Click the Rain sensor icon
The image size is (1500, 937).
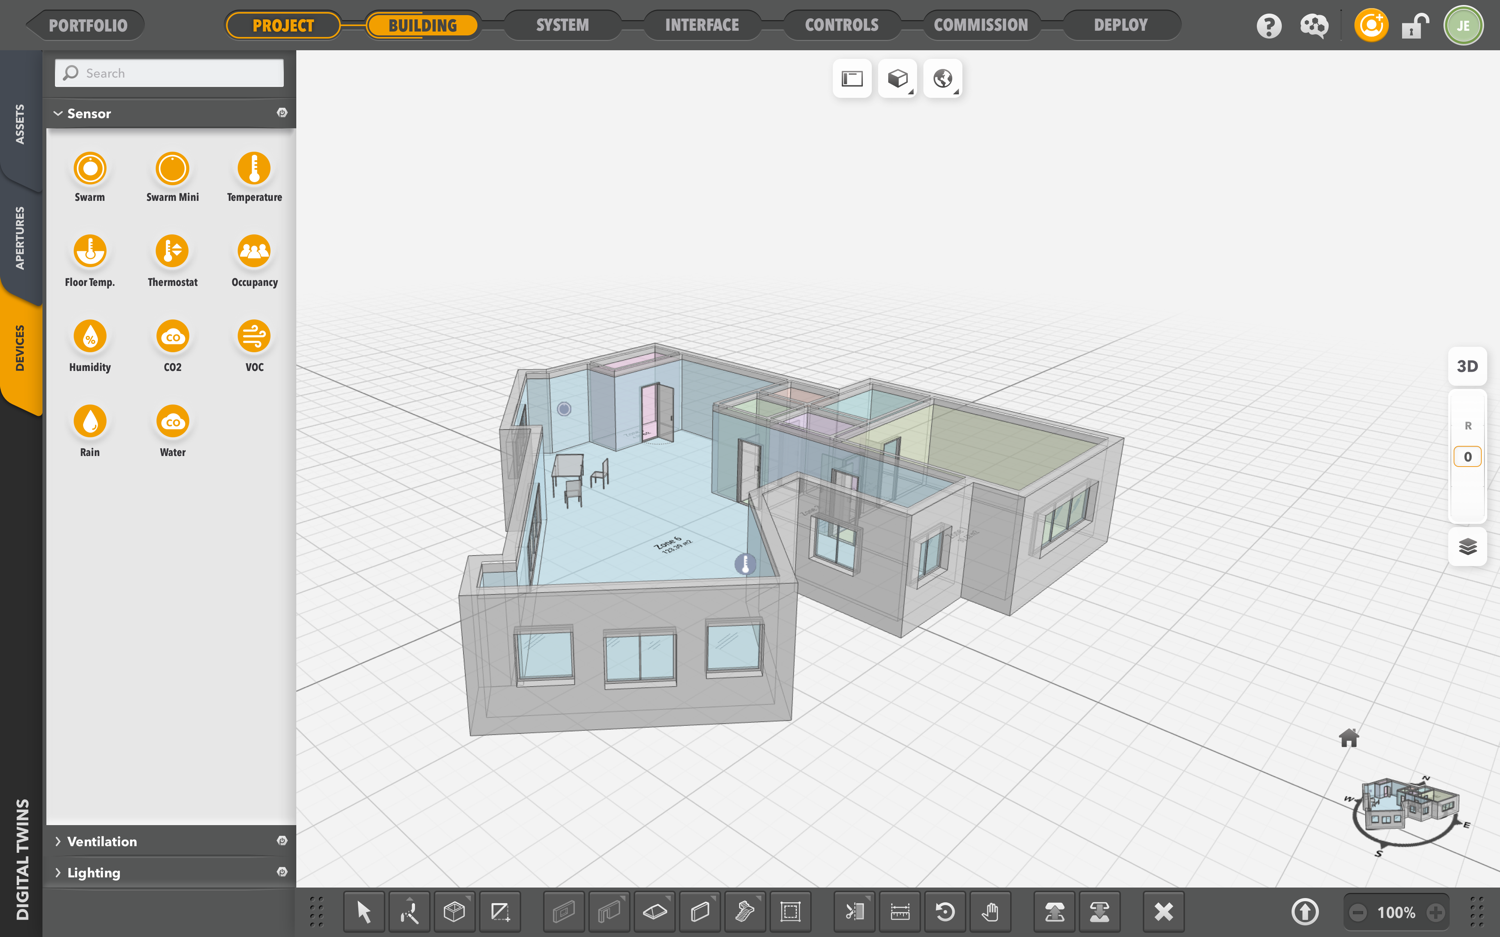point(90,422)
